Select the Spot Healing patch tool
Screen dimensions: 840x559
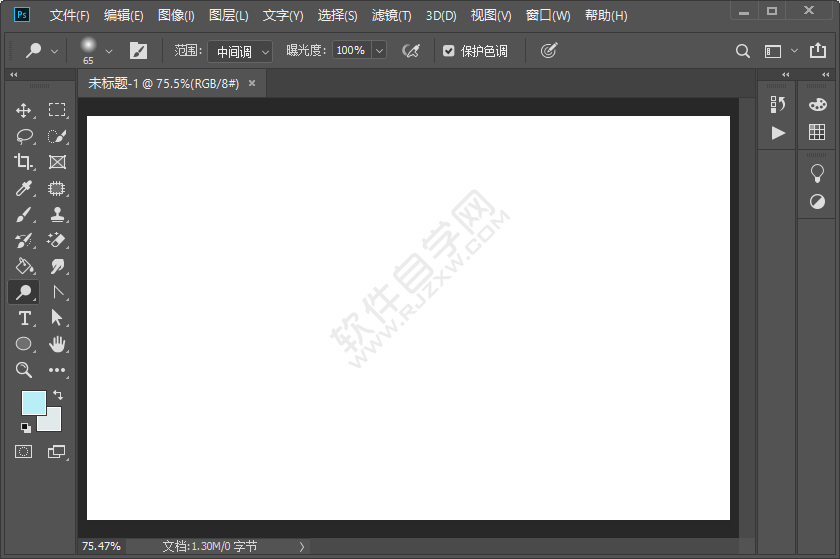[56, 188]
